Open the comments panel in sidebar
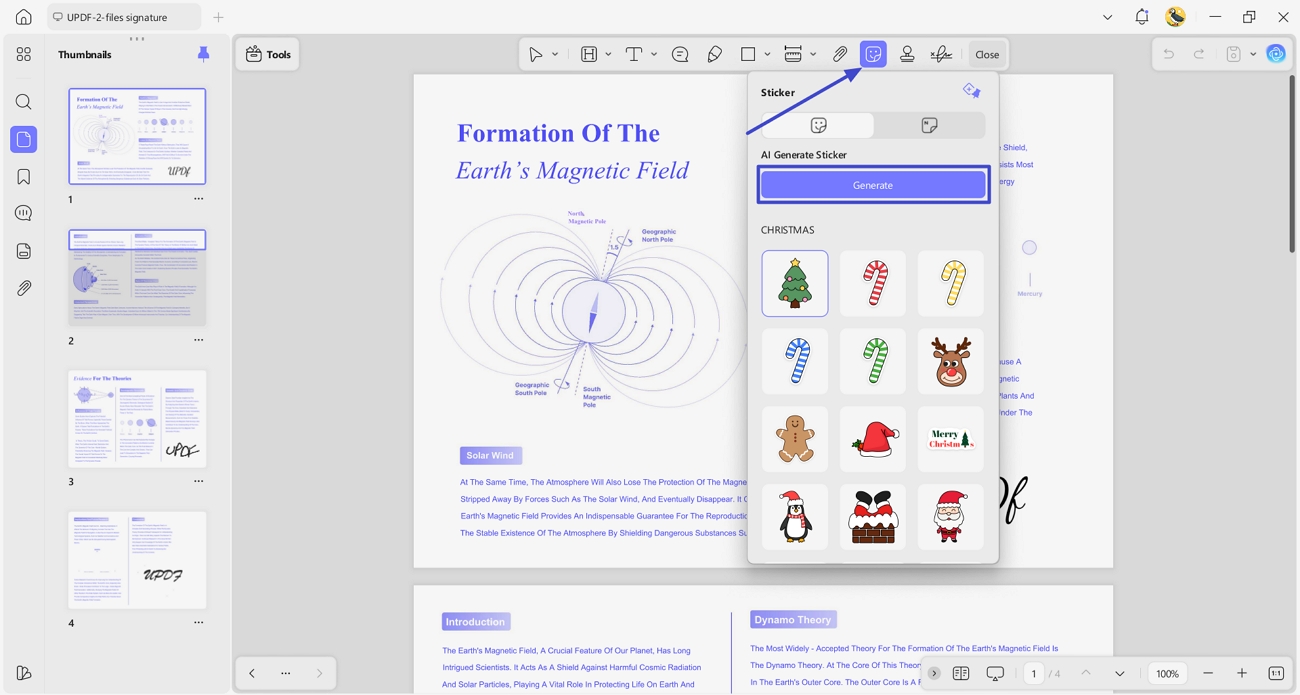The width and height of the screenshot is (1300, 695). 24,213
